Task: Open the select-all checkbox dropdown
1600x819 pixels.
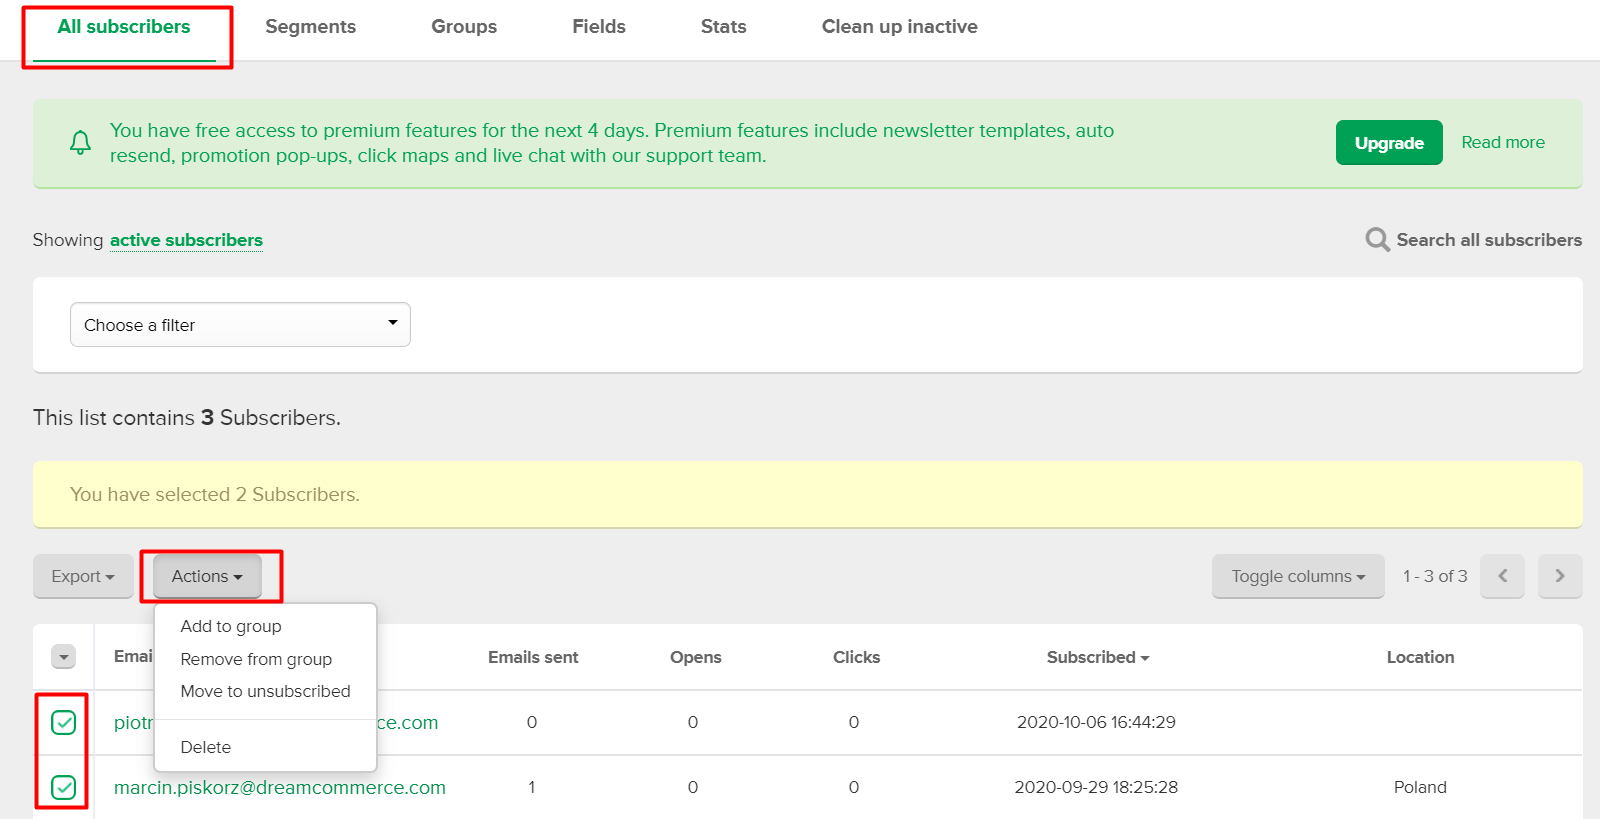Action: 64,657
